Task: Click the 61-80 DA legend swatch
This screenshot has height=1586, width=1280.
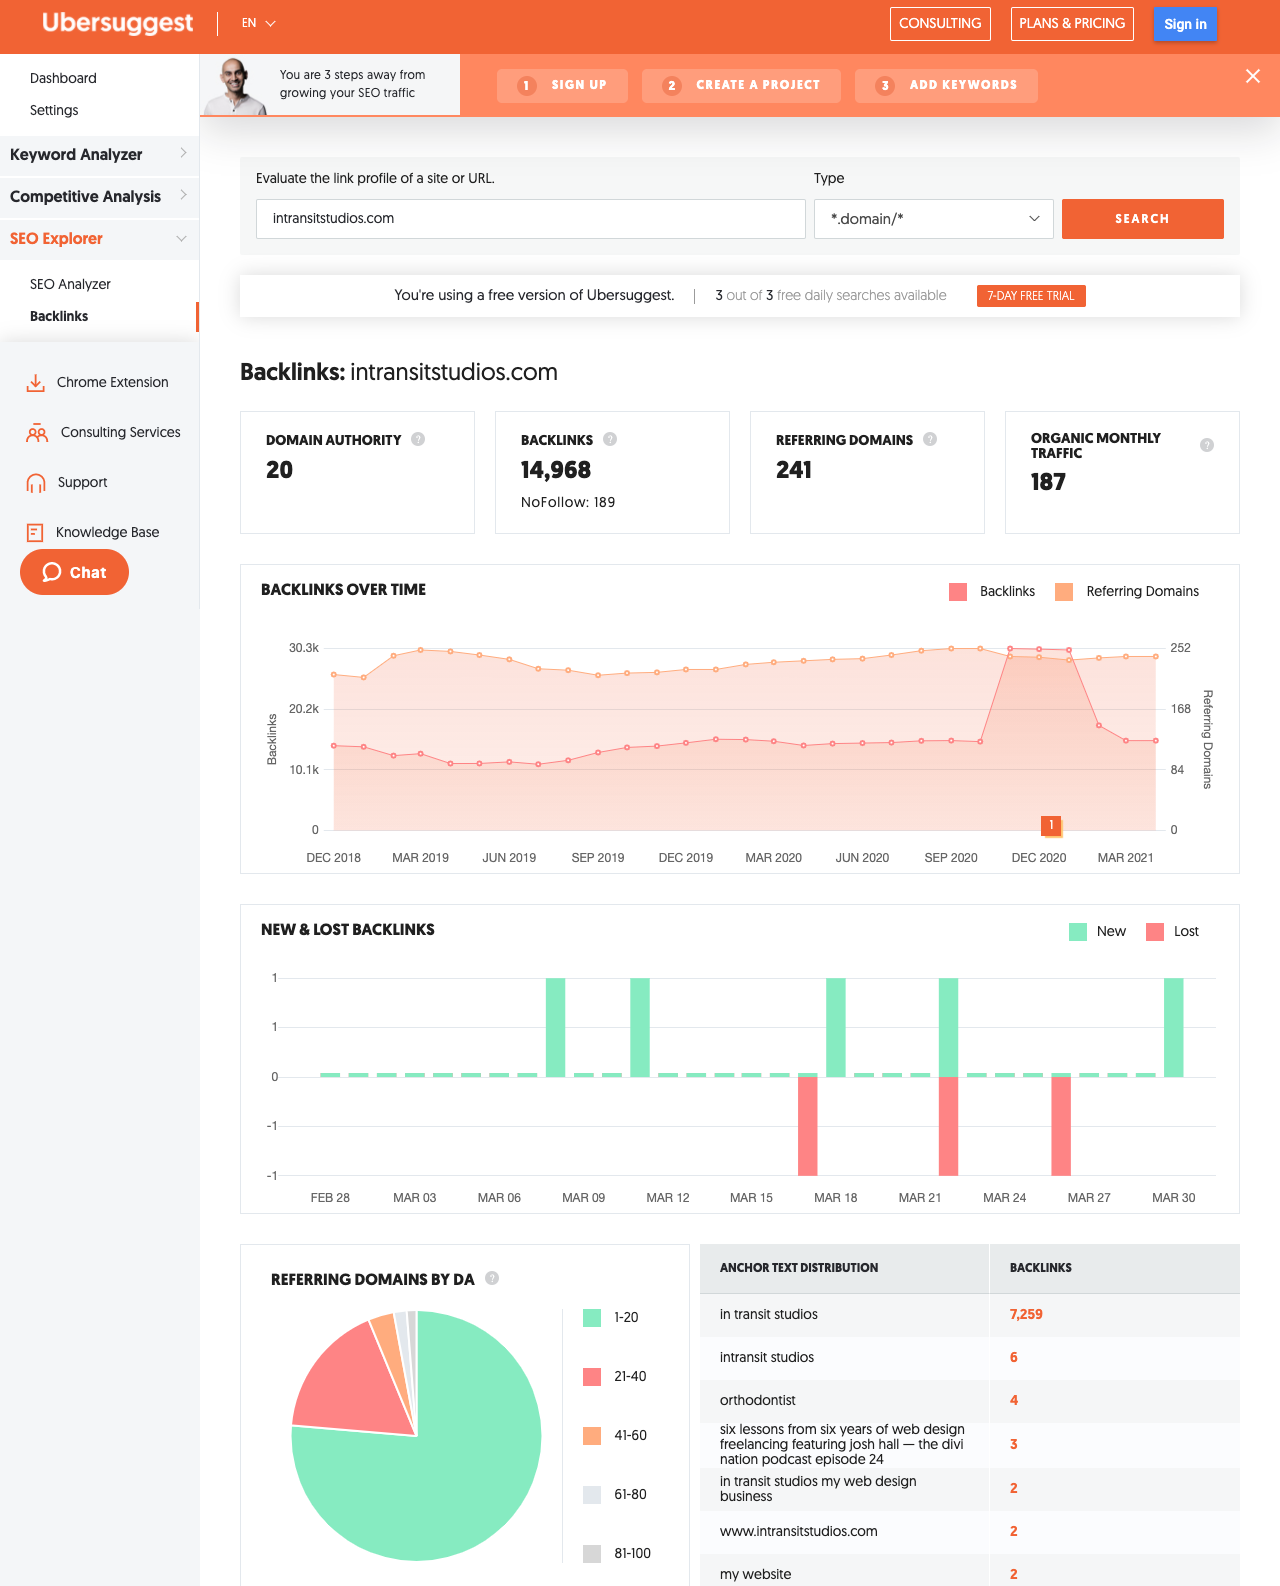Action: 592,1495
